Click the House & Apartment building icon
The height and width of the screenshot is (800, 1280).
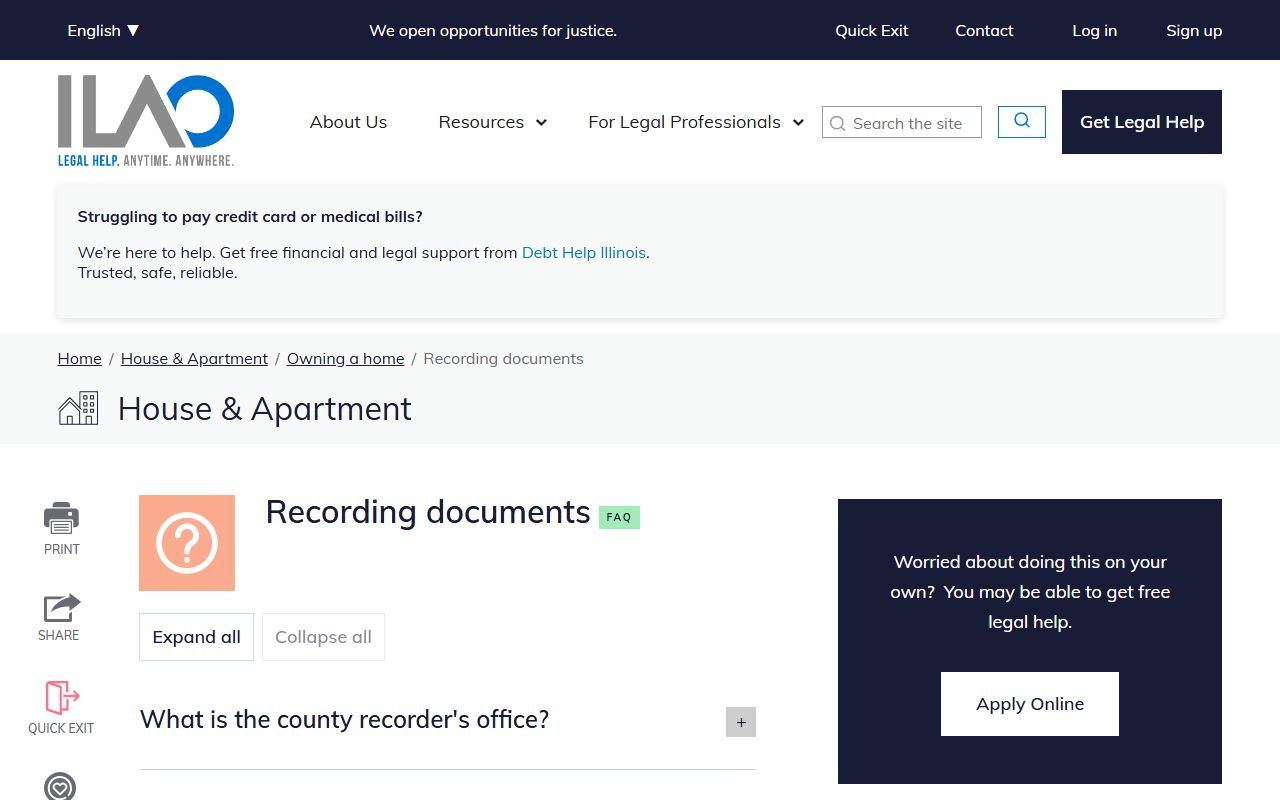(78, 408)
